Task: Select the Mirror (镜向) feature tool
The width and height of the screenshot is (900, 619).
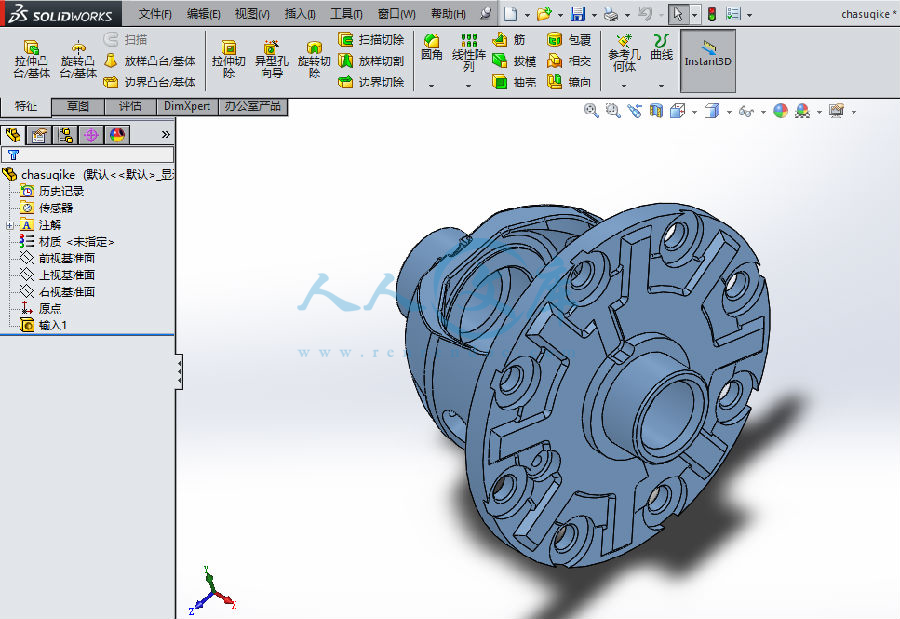Action: coord(570,82)
